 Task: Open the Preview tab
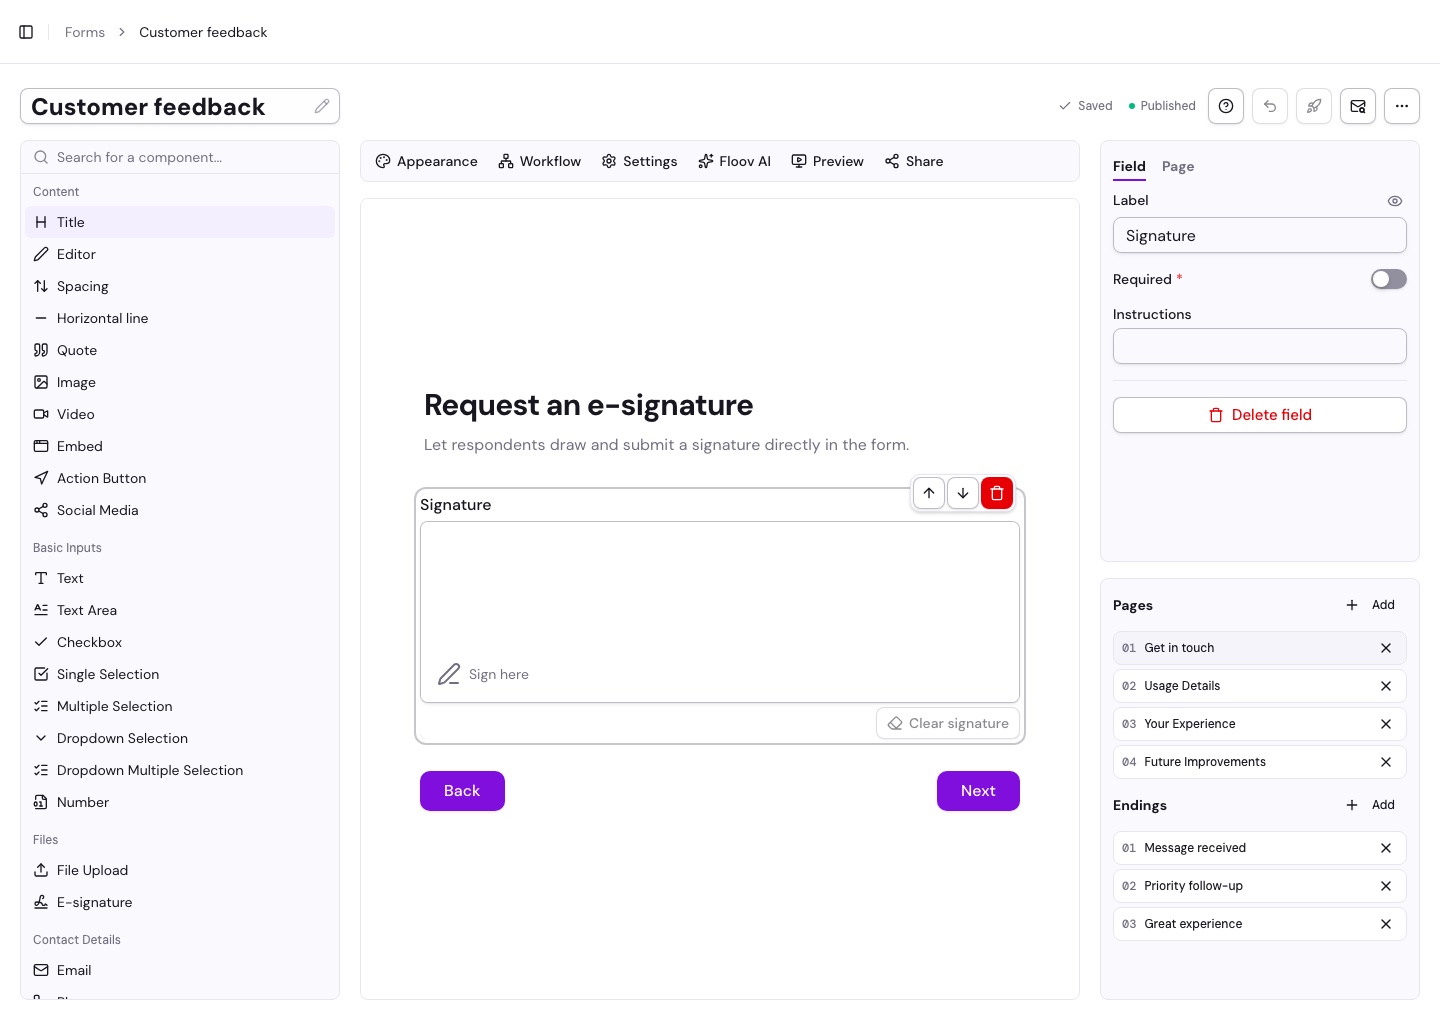(x=828, y=161)
